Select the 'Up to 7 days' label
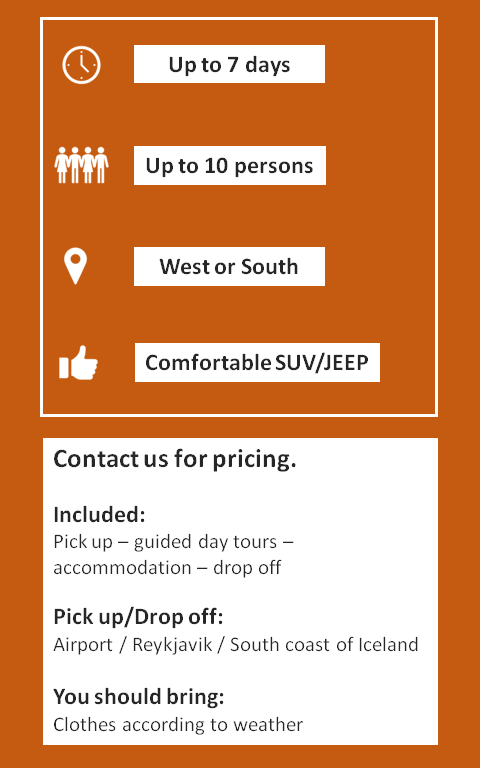The image size is (480, 768). point(229,64)
